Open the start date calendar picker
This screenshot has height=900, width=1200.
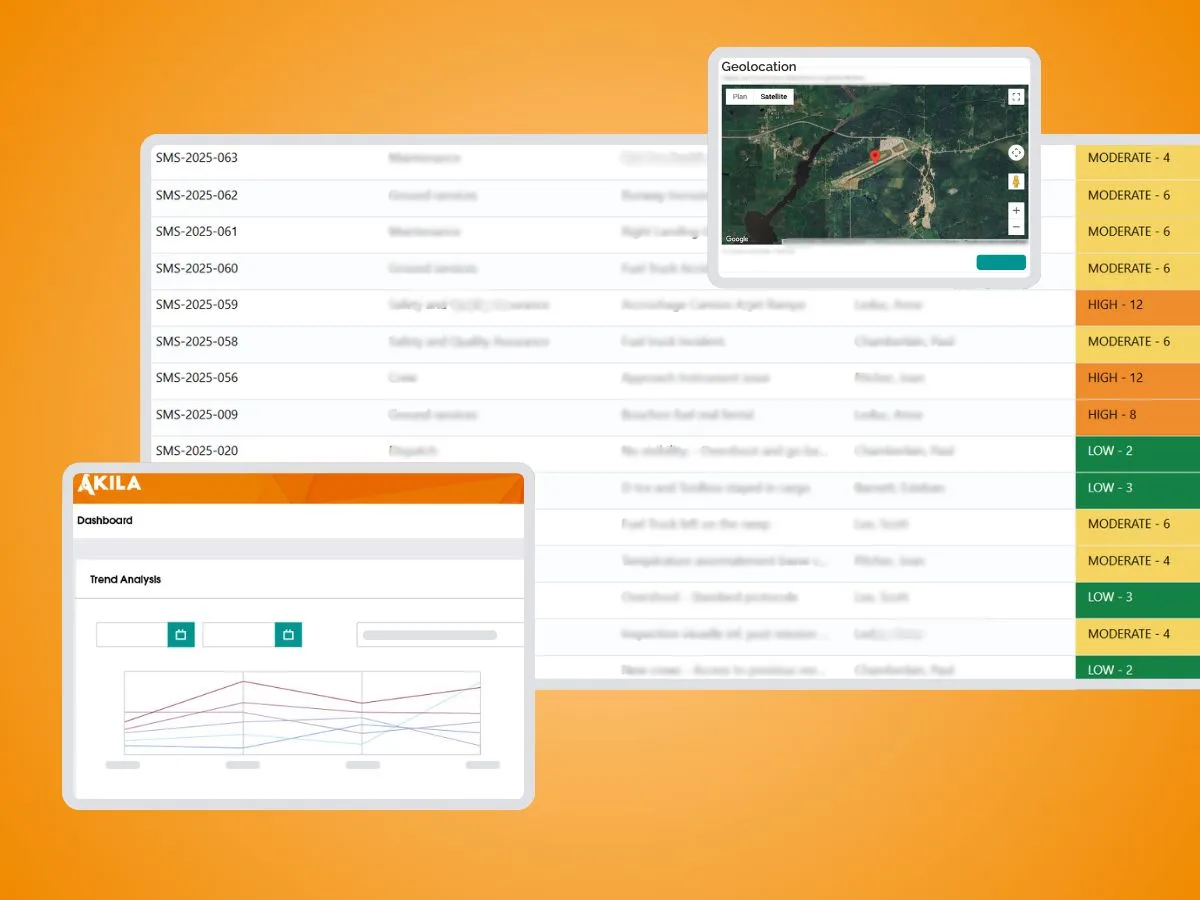tap(181, 634)
